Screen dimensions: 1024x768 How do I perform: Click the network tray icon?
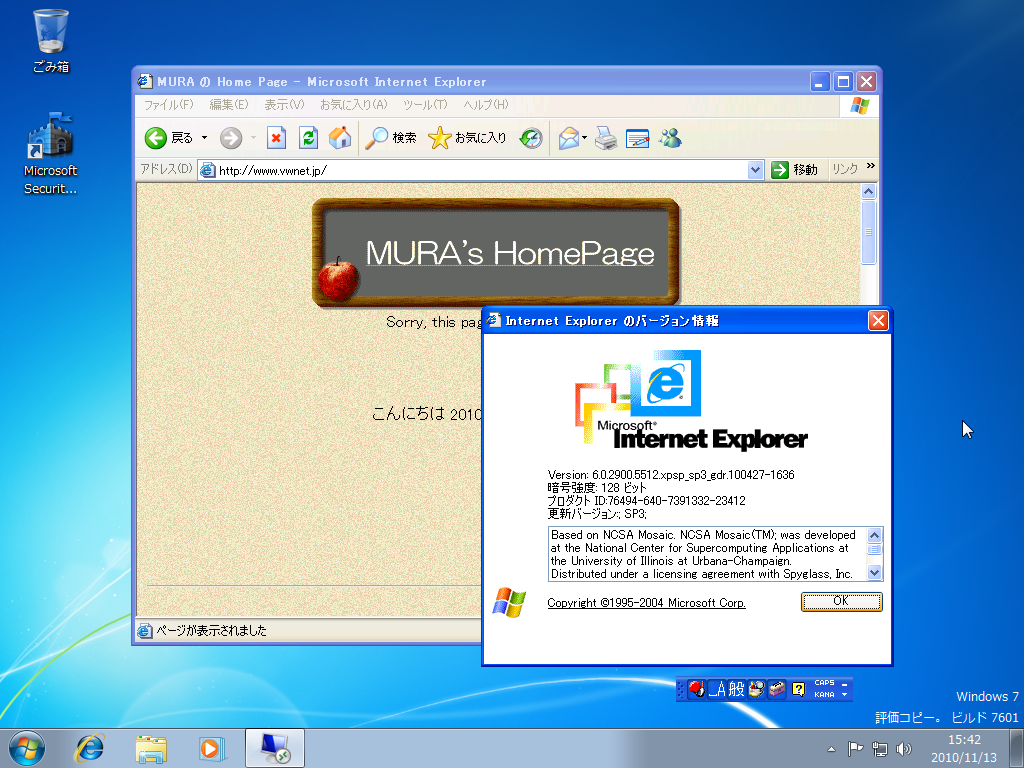880,749
